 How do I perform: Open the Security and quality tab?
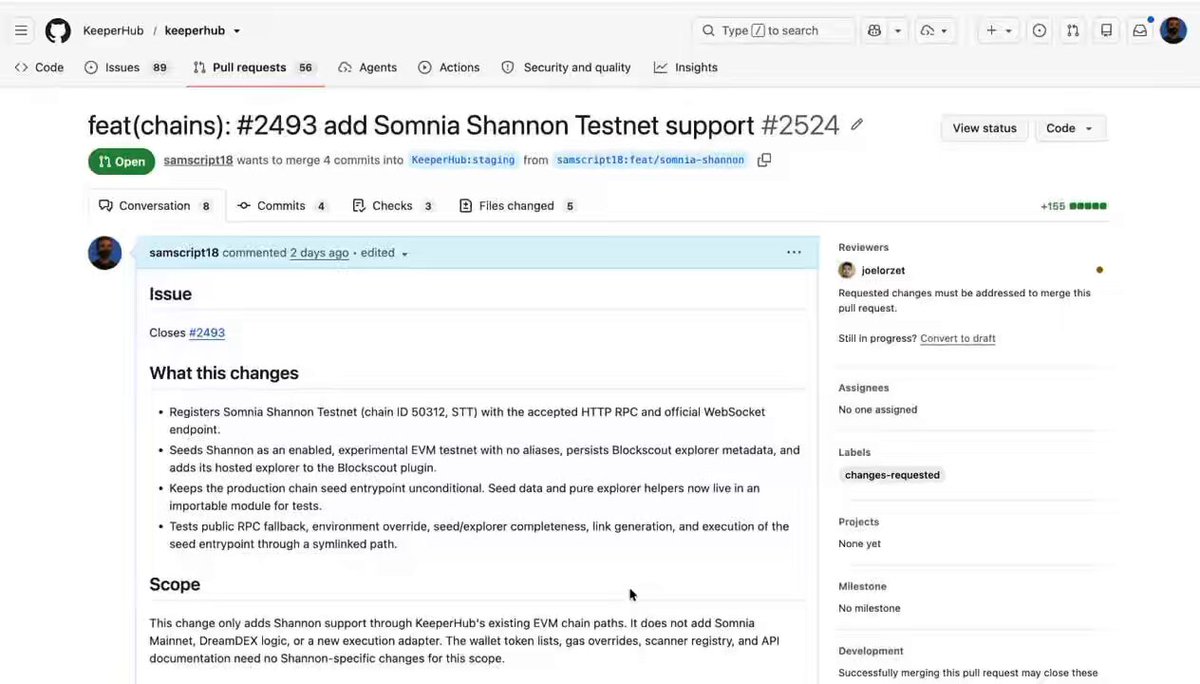click(566, 68)
